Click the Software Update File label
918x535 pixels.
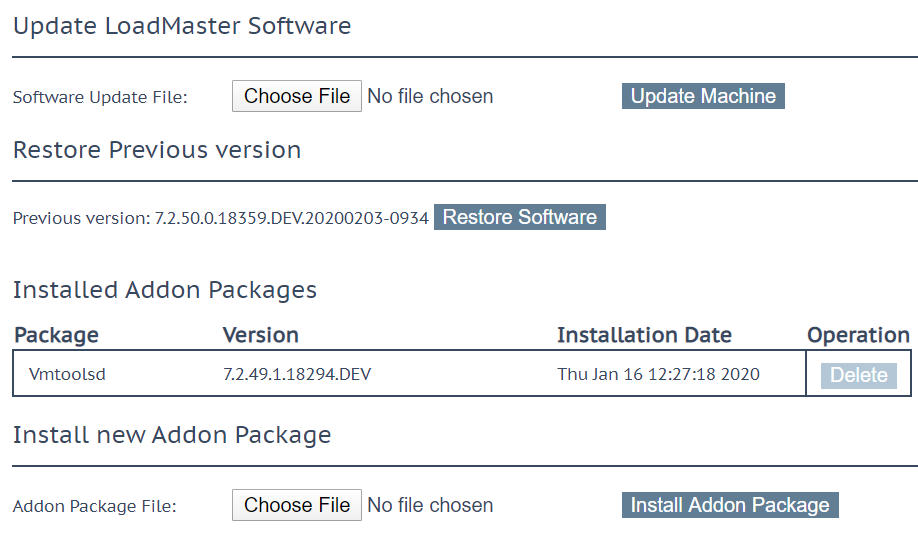pyautogui.click(x=100, y=97)
